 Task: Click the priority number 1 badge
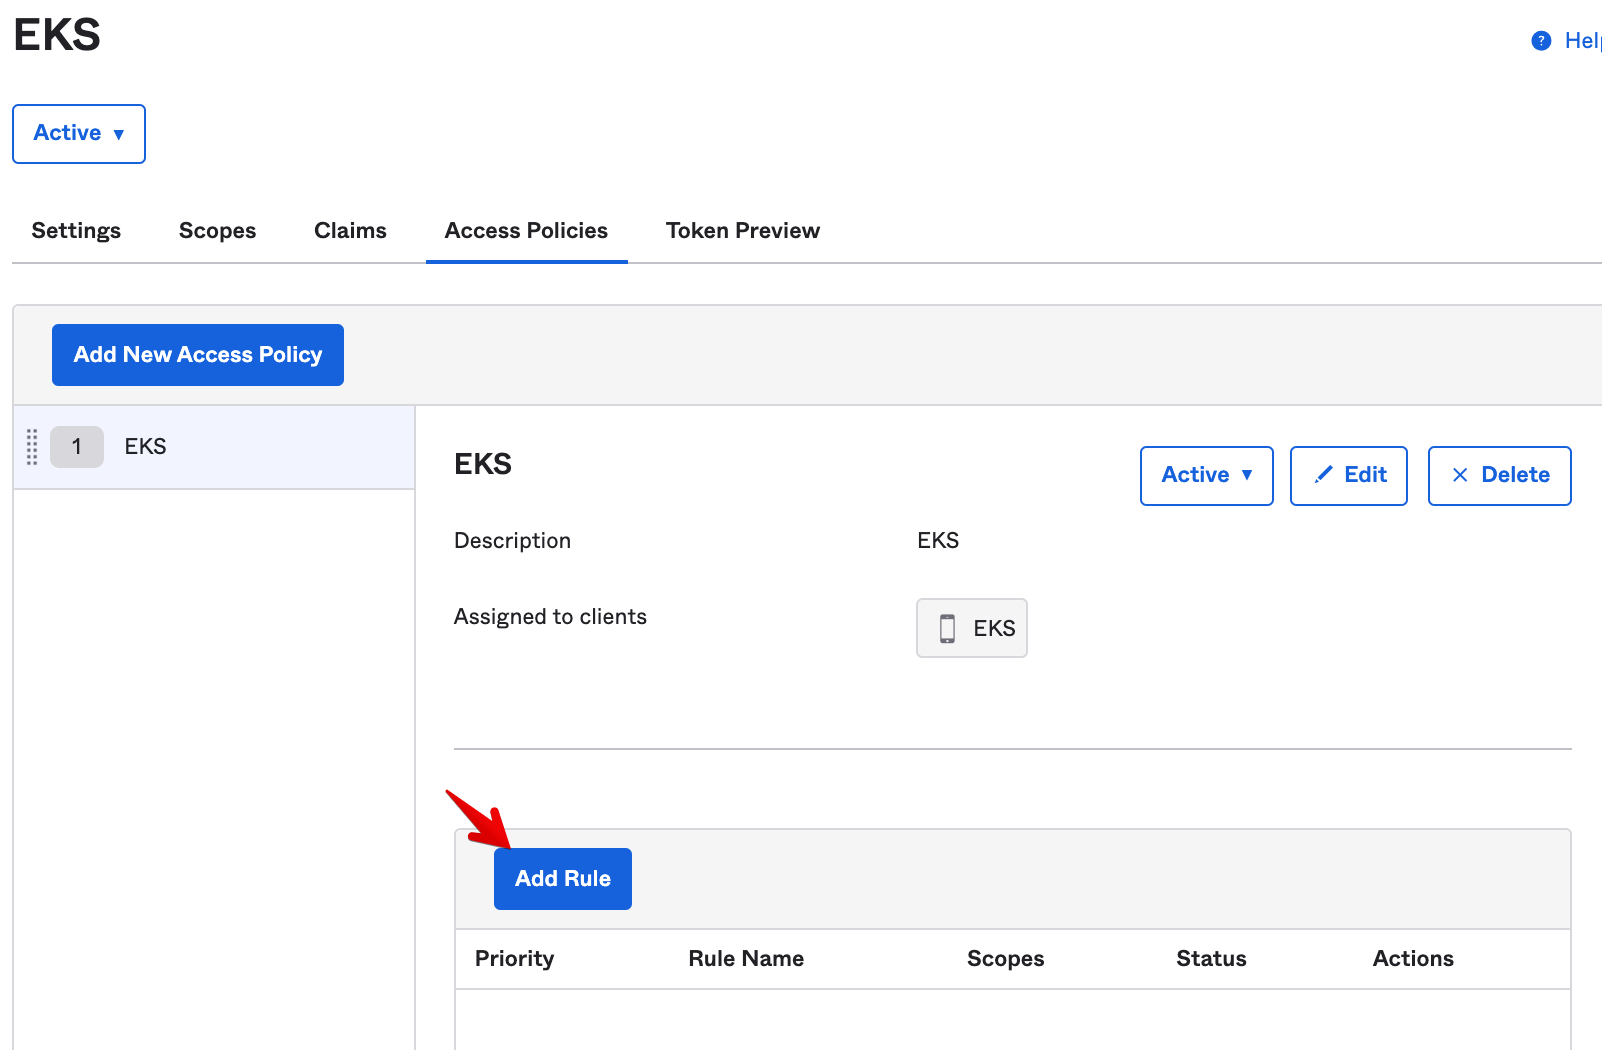(77, 447)
